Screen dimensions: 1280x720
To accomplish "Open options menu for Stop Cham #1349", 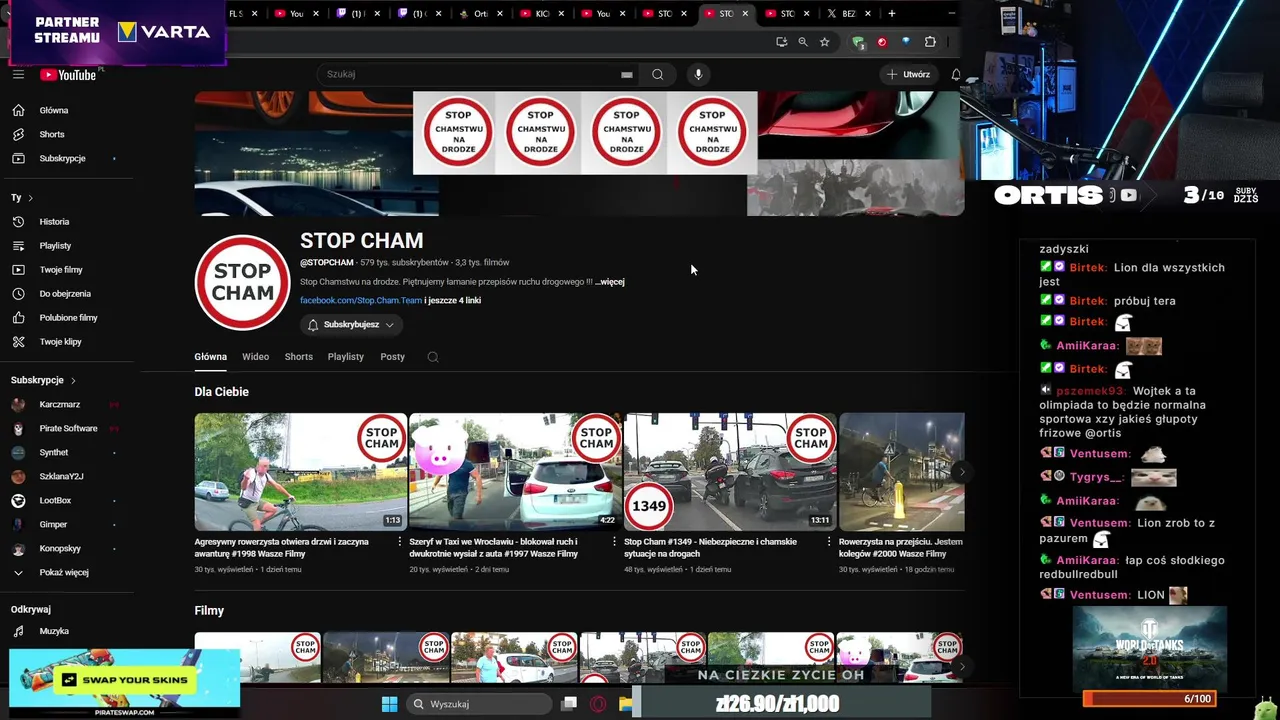I will [x=829, y=542].
